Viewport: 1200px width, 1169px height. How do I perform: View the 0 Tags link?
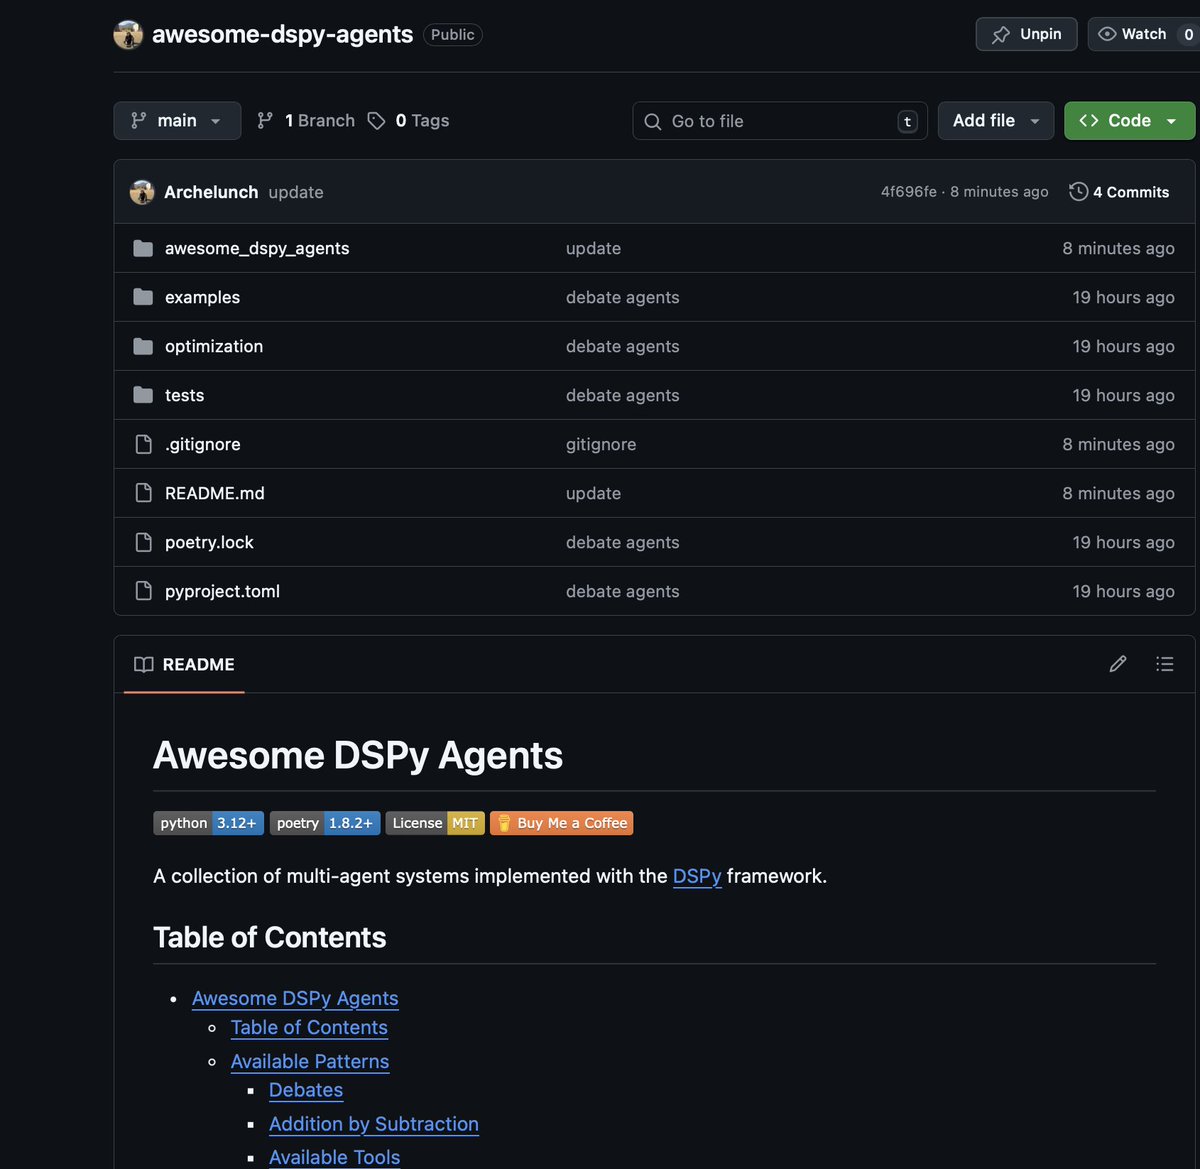(x=408, y=121)
